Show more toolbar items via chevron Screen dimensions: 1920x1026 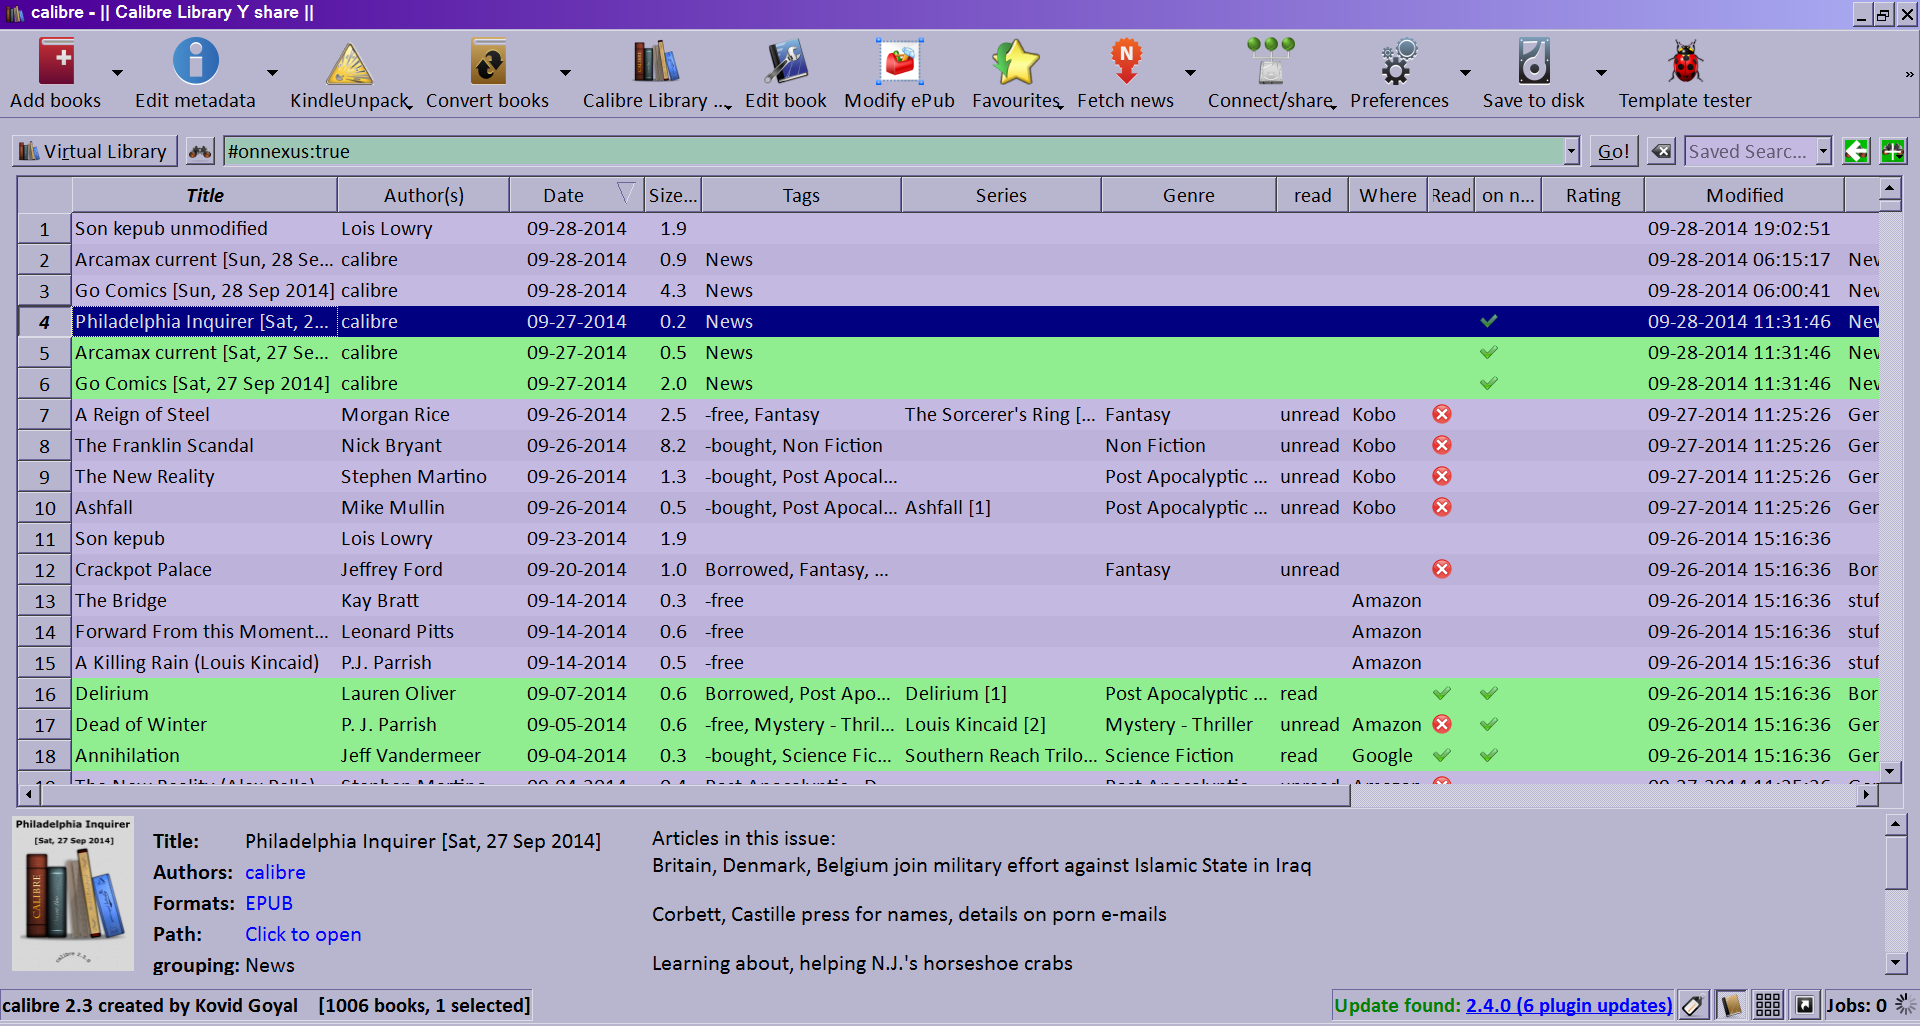[x=1909, y=74]
